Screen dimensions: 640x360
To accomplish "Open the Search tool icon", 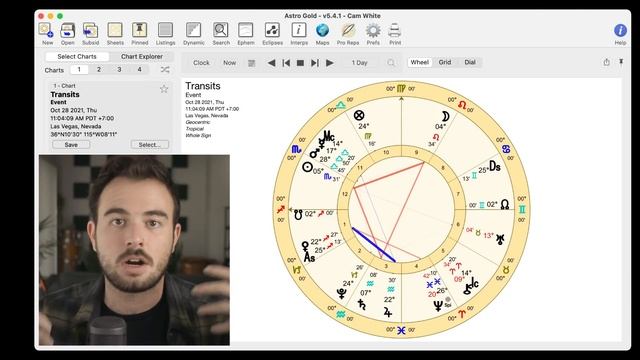I will [x=221, y=30].
